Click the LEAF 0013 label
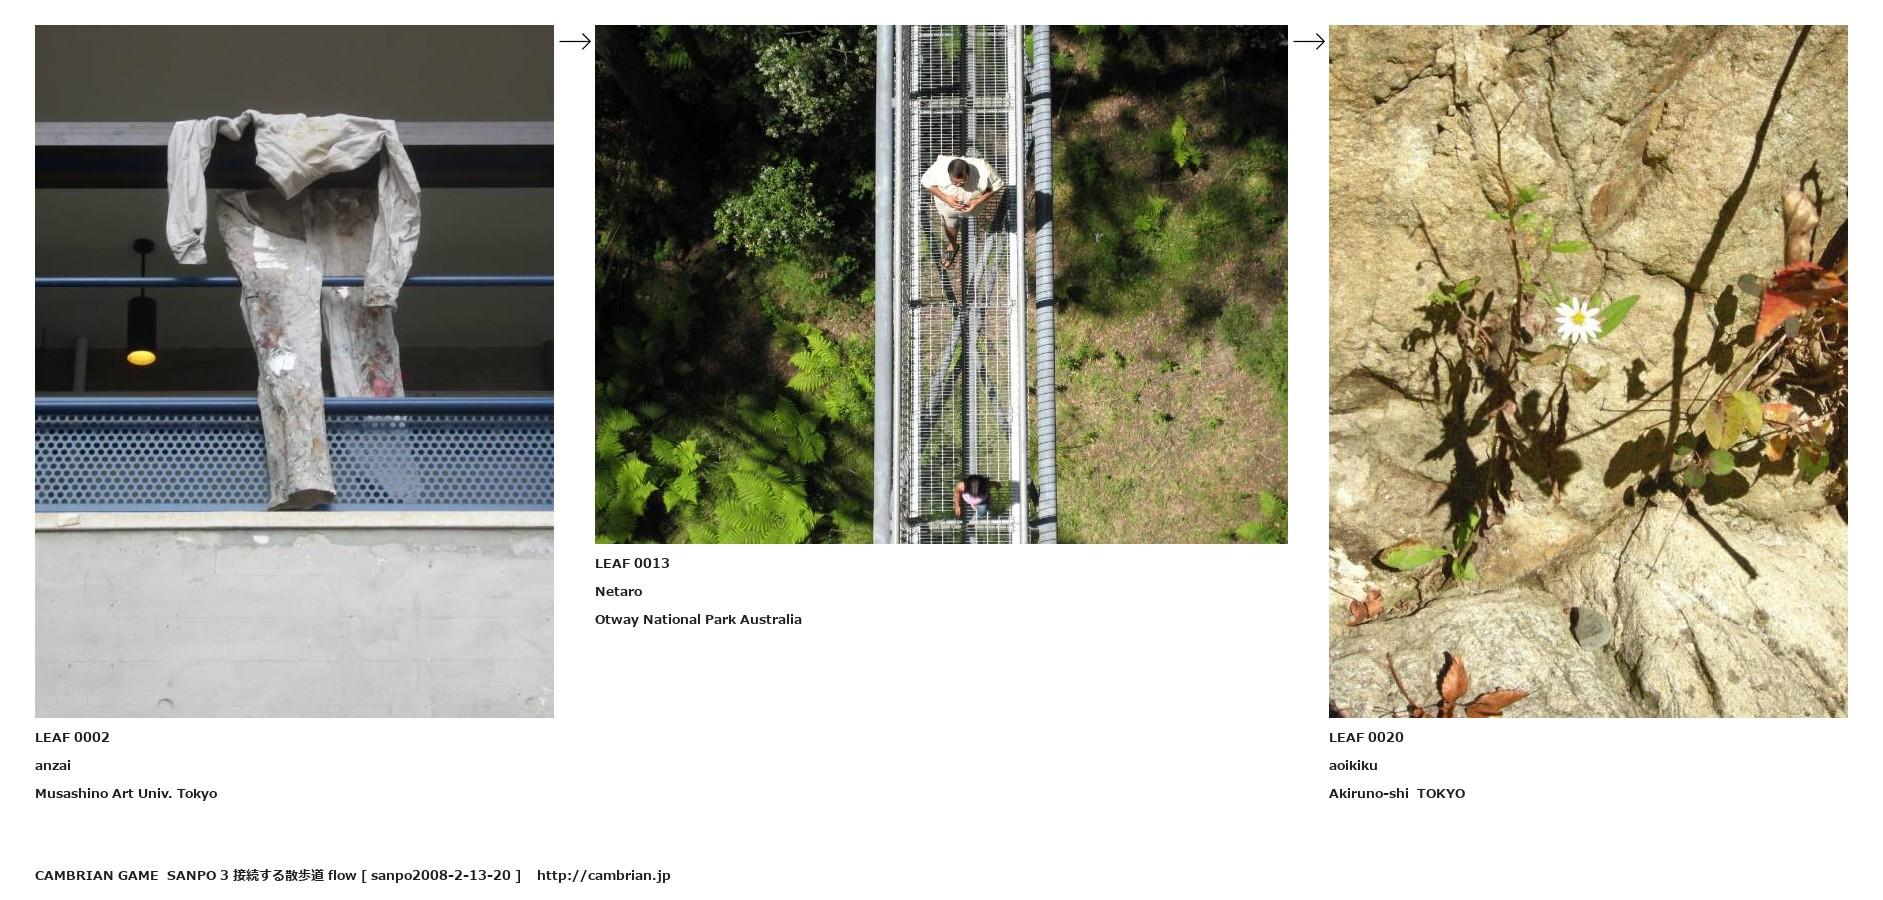Image resolution: width=1883 pixels, height=900 pixels. [632, 563]
